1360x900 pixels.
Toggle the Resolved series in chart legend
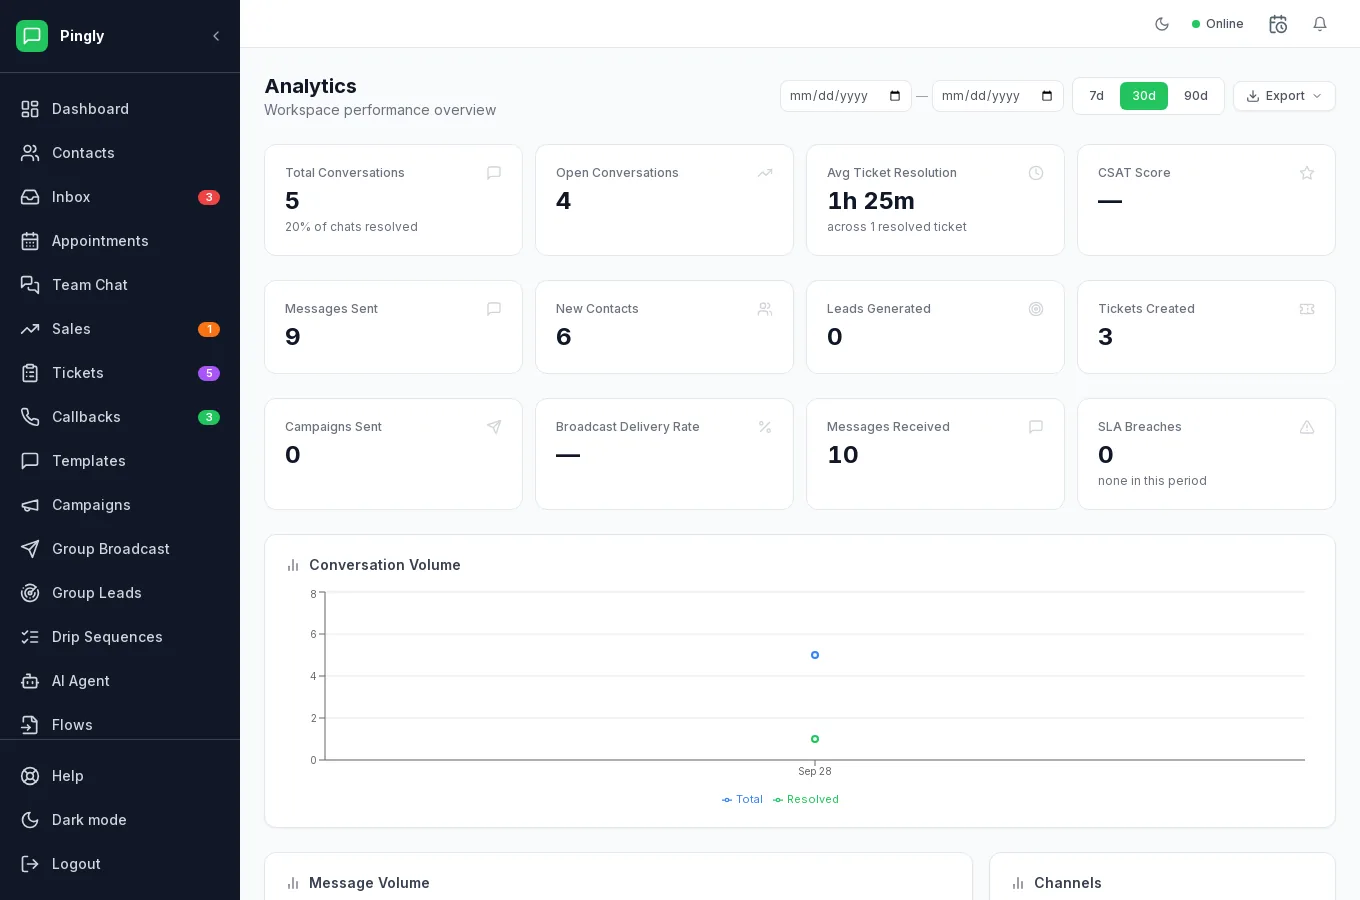806,799
